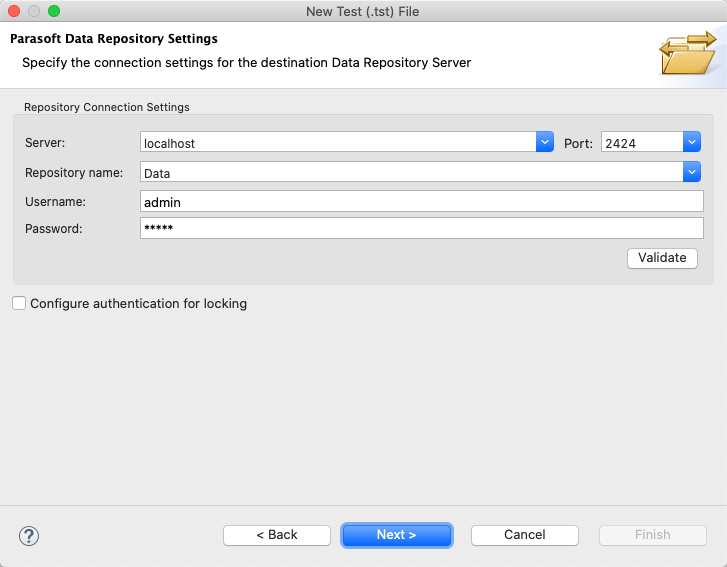Open the help question mark icon
Screen dimensions: 727x567
tap(29, 536)
